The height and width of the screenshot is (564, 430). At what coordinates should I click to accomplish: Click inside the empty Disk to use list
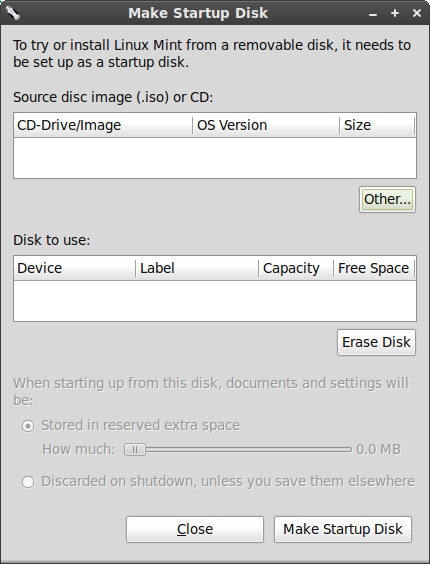[215, 301]
